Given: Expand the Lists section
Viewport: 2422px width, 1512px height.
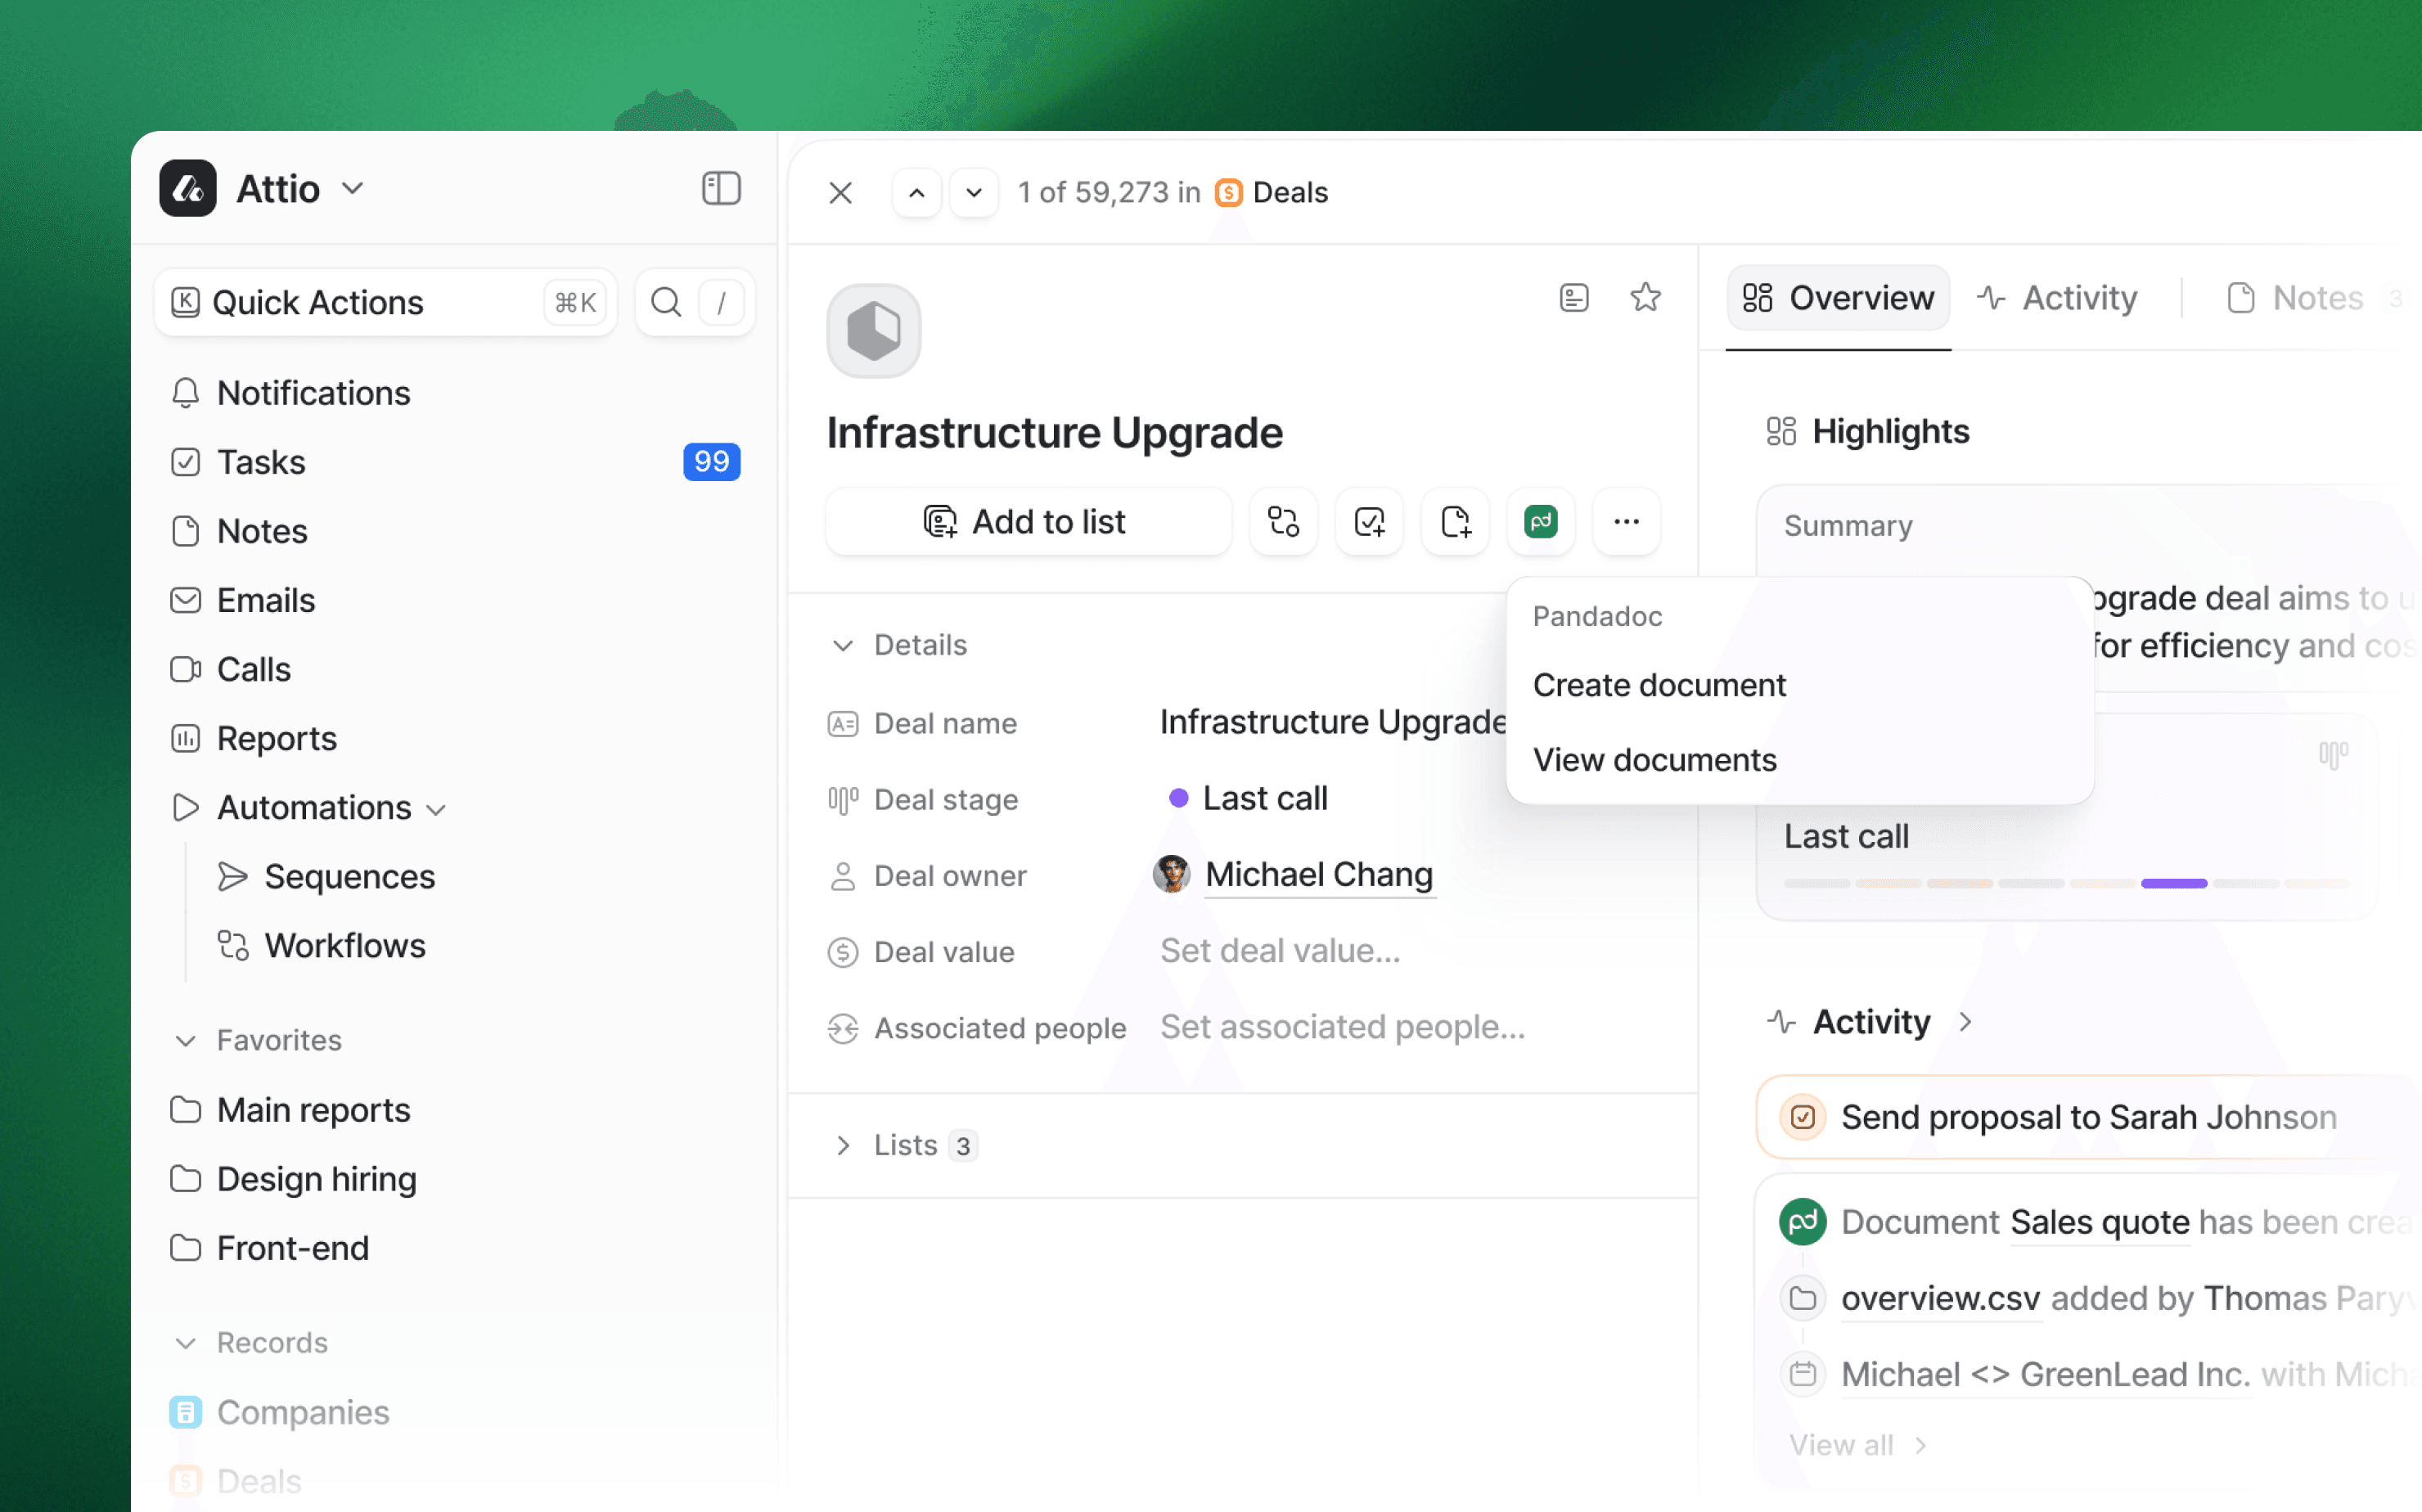Looking at the screenshot, I should pyautogui.click(x=843, y=1145).
